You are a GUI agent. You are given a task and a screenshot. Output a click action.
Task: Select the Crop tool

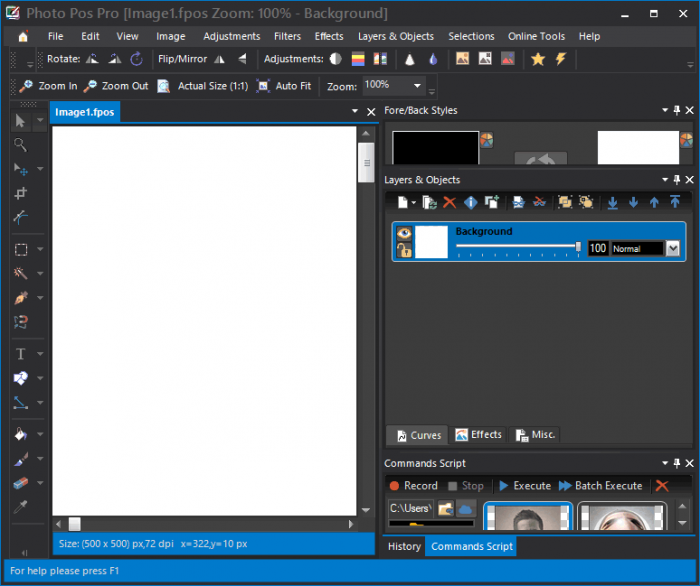click(20, 193)
